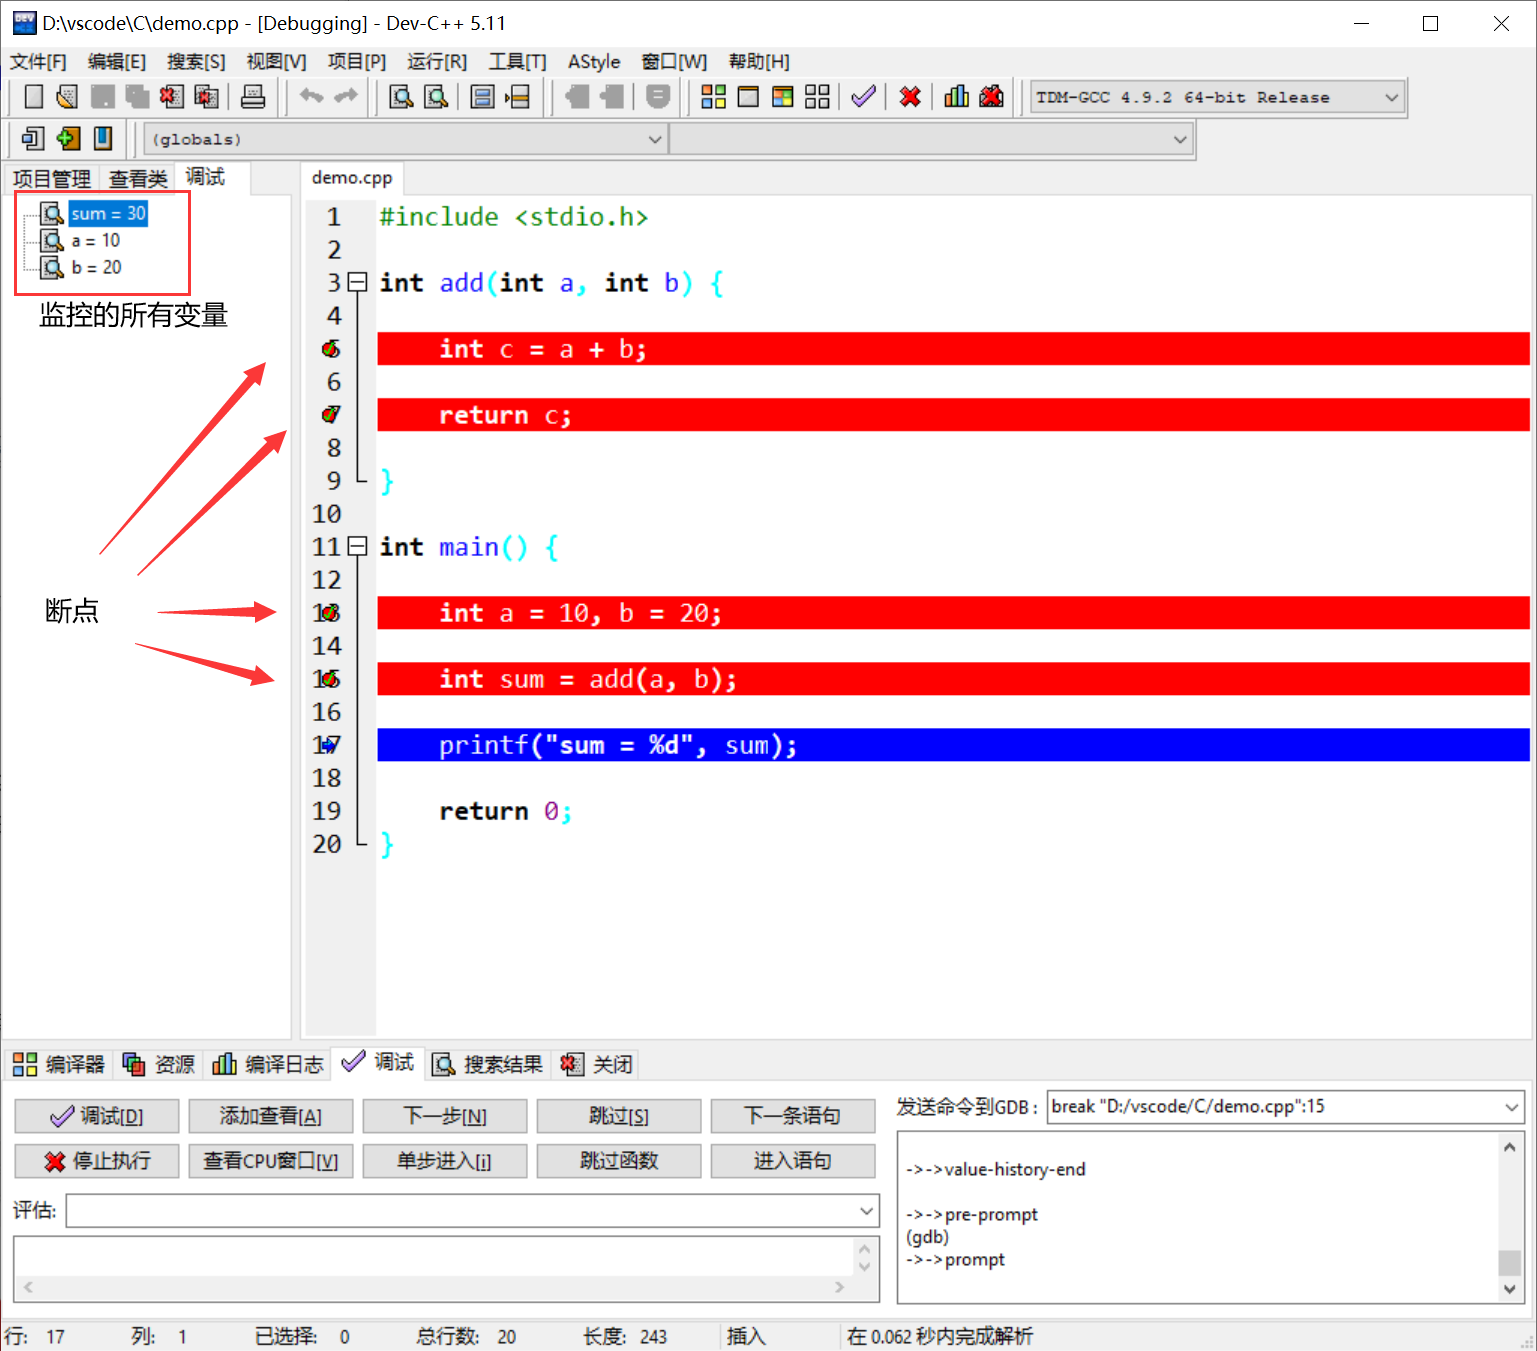Click the Toggle bookmarks icon
This screenshot has width=1537, height=1351.
103,138
